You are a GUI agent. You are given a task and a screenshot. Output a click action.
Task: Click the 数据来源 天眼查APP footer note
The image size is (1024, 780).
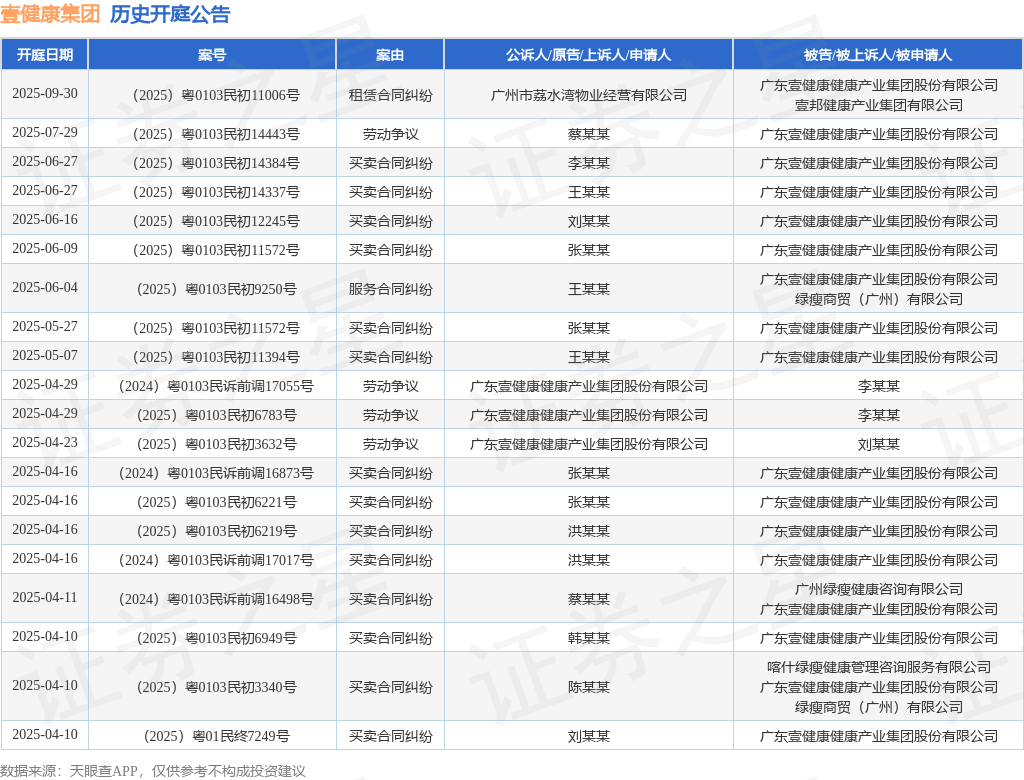(x=153, y=771)
